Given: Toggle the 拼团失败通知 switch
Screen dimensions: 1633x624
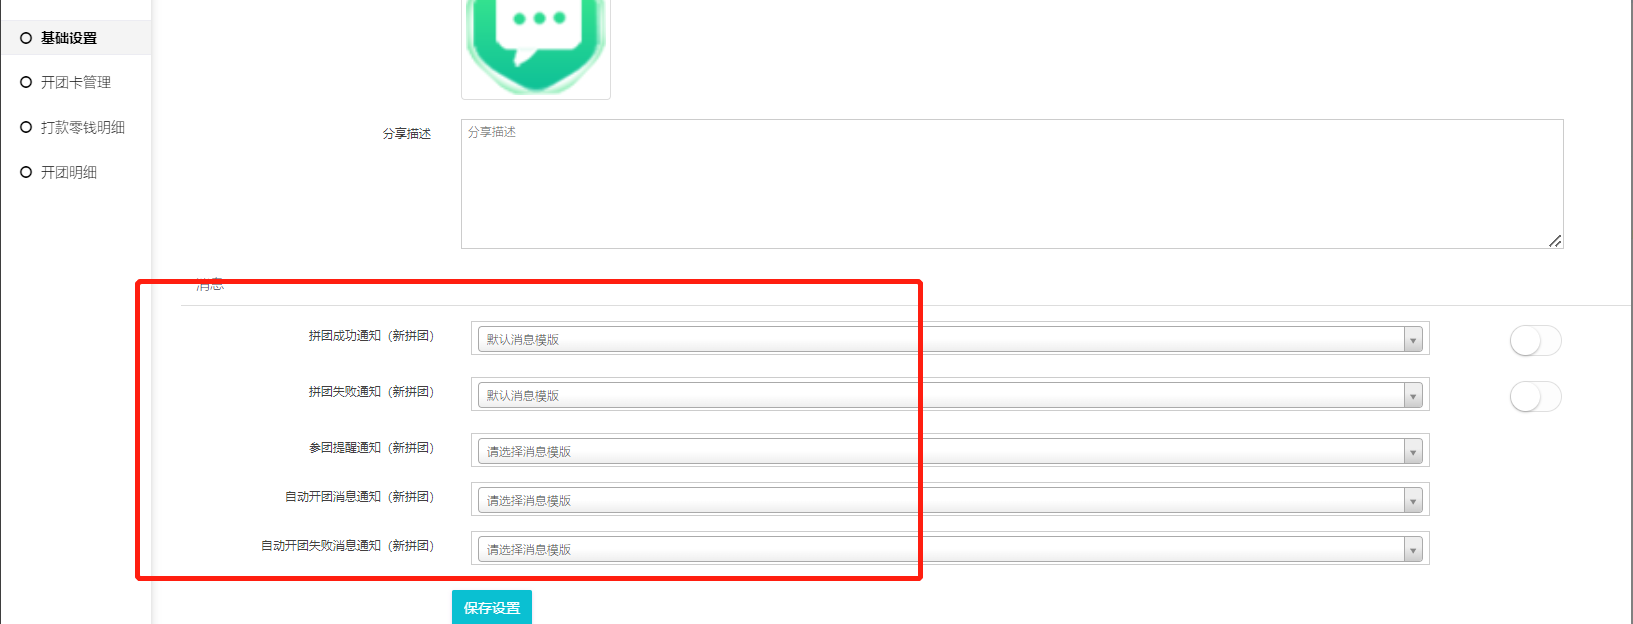Looking at the screenshot, I should coord(1535,397).
